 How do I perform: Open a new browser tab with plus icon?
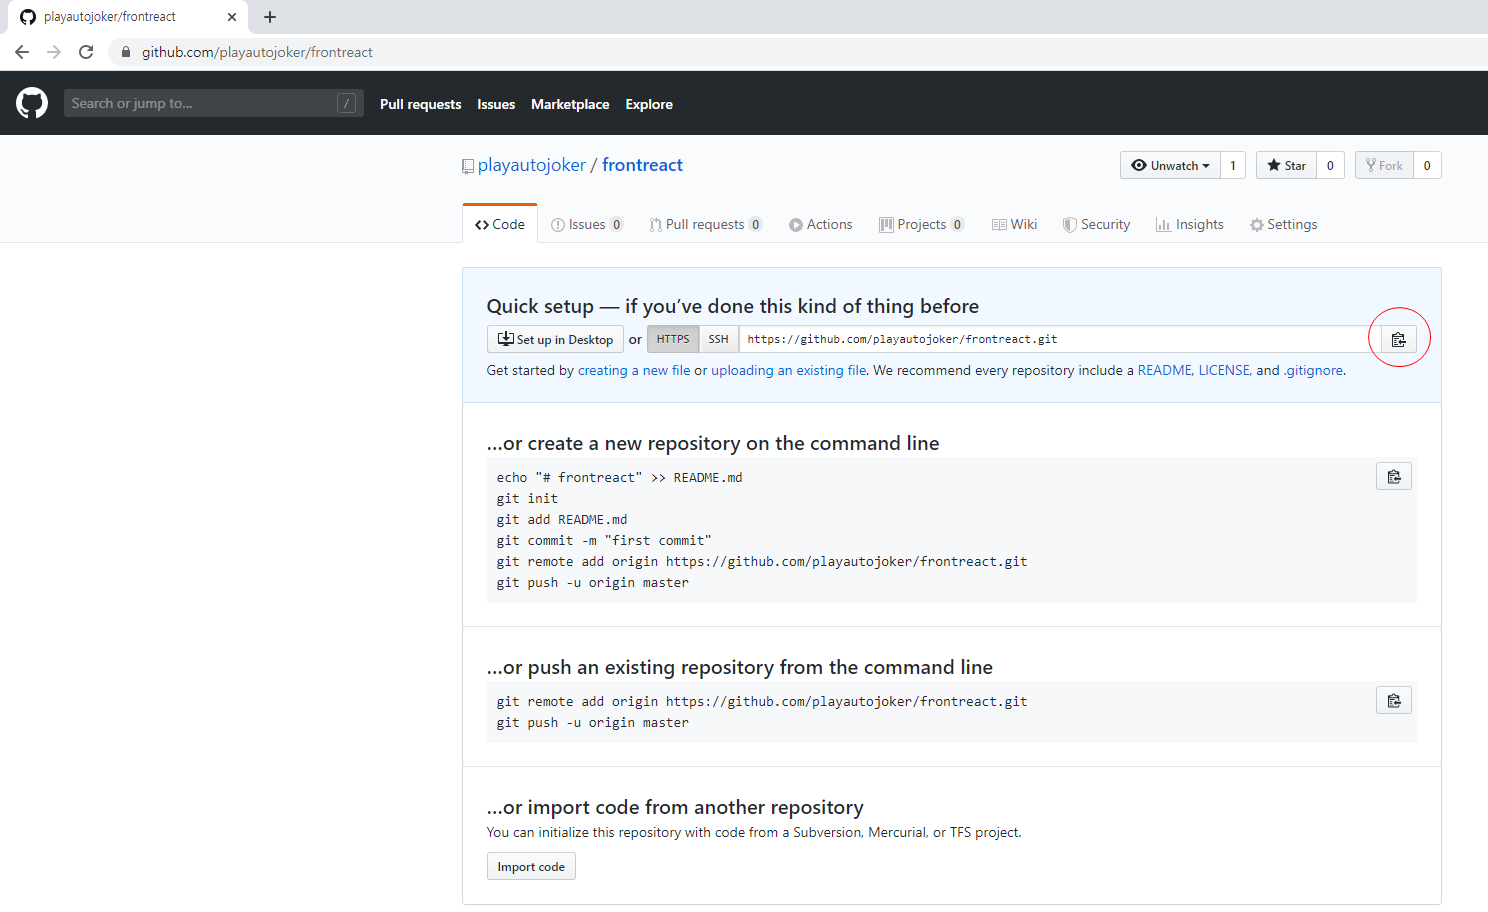[x=270, y=17]
